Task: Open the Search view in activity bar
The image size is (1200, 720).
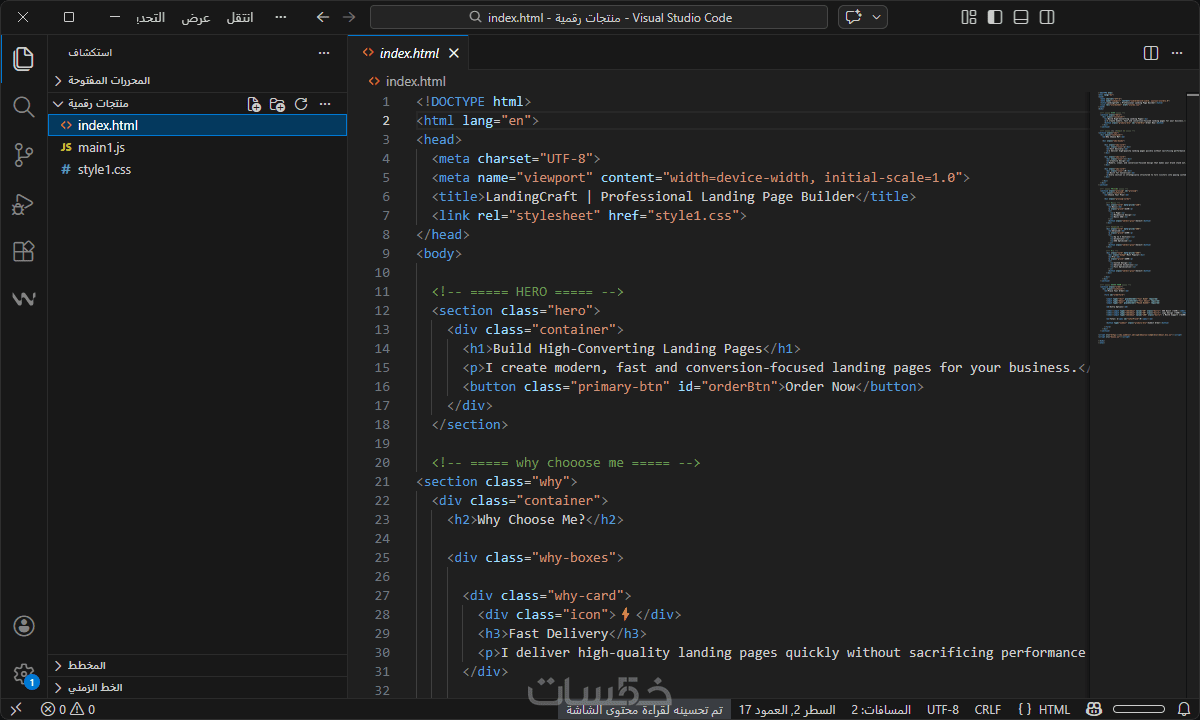Action: pos(24,107)
